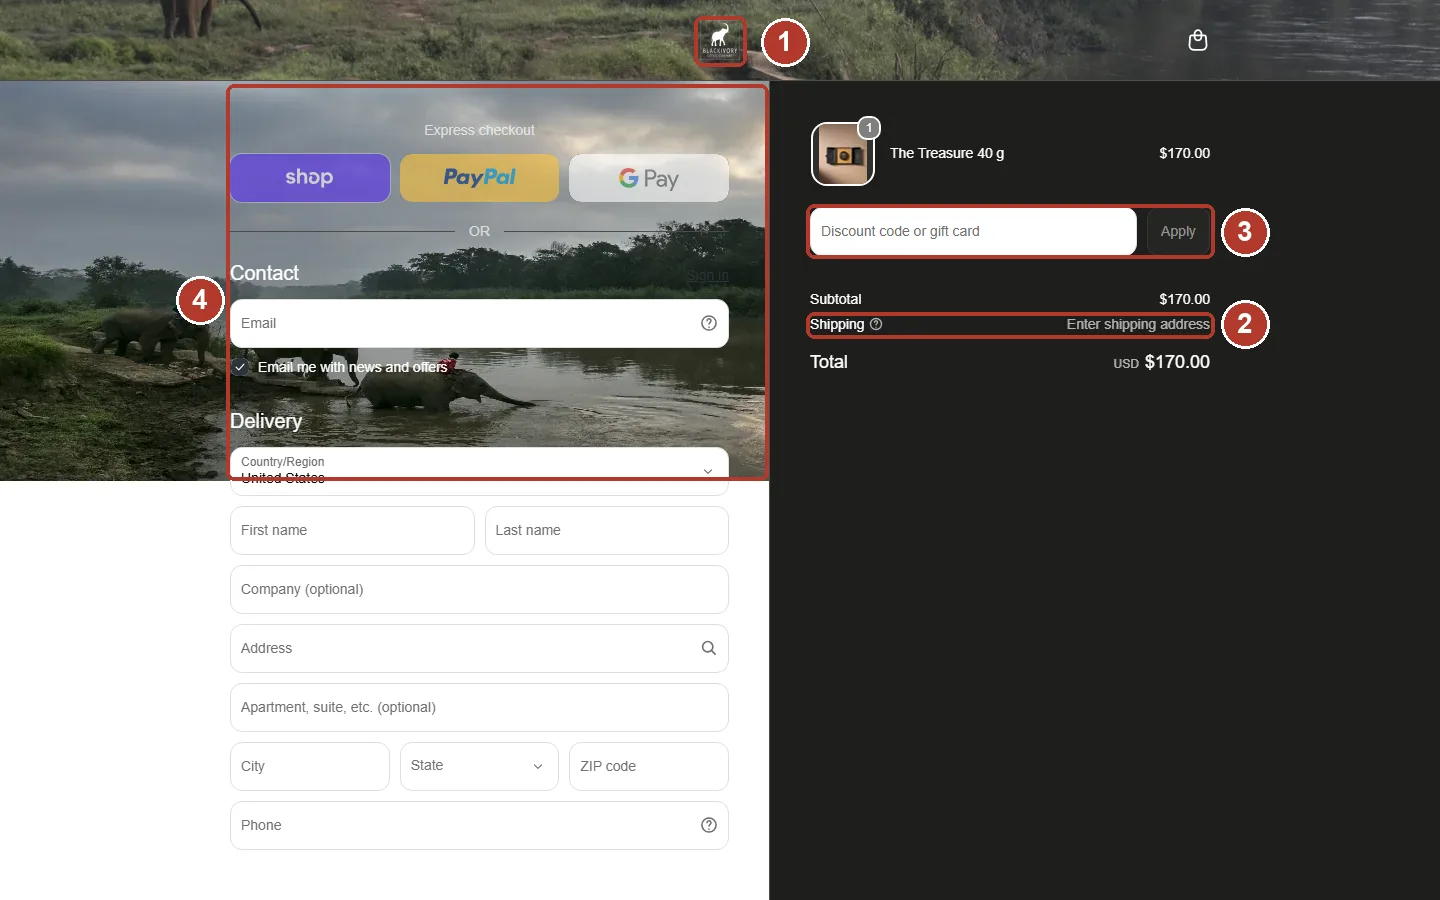The height and width of the screenshot is (900, 1440).
Task: Focus the ZIP code field
Action: click(x=649, y=766)
